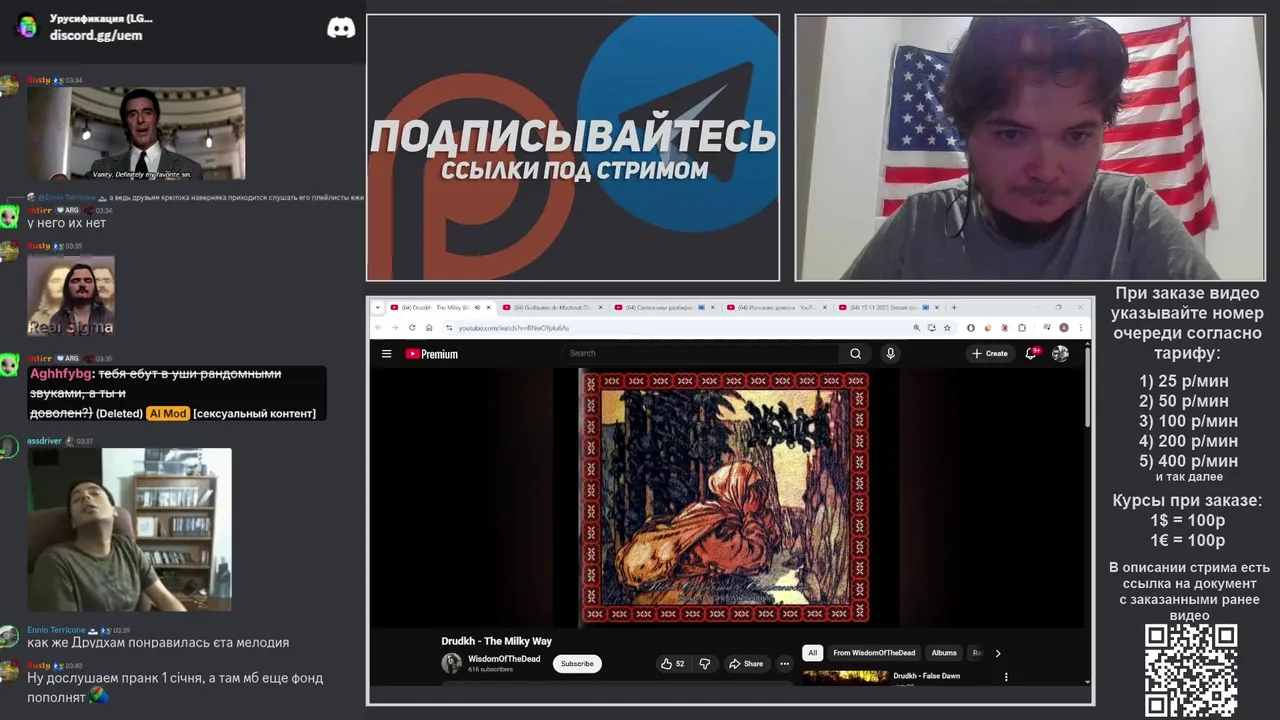1280x720 pixels.
Task: Go back with the browser back arrow
Action: (x=378, y=327)
